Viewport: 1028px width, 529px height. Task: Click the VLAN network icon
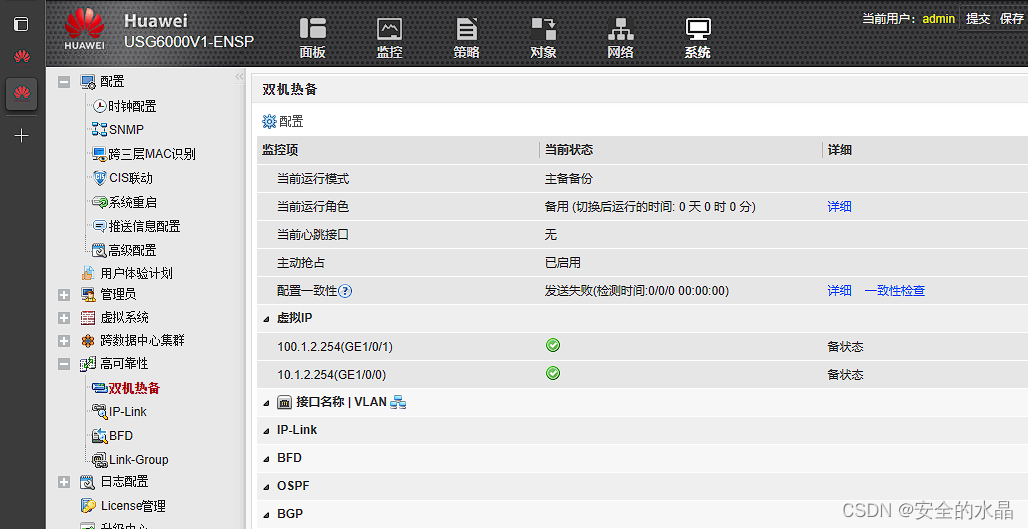point(398,402)
